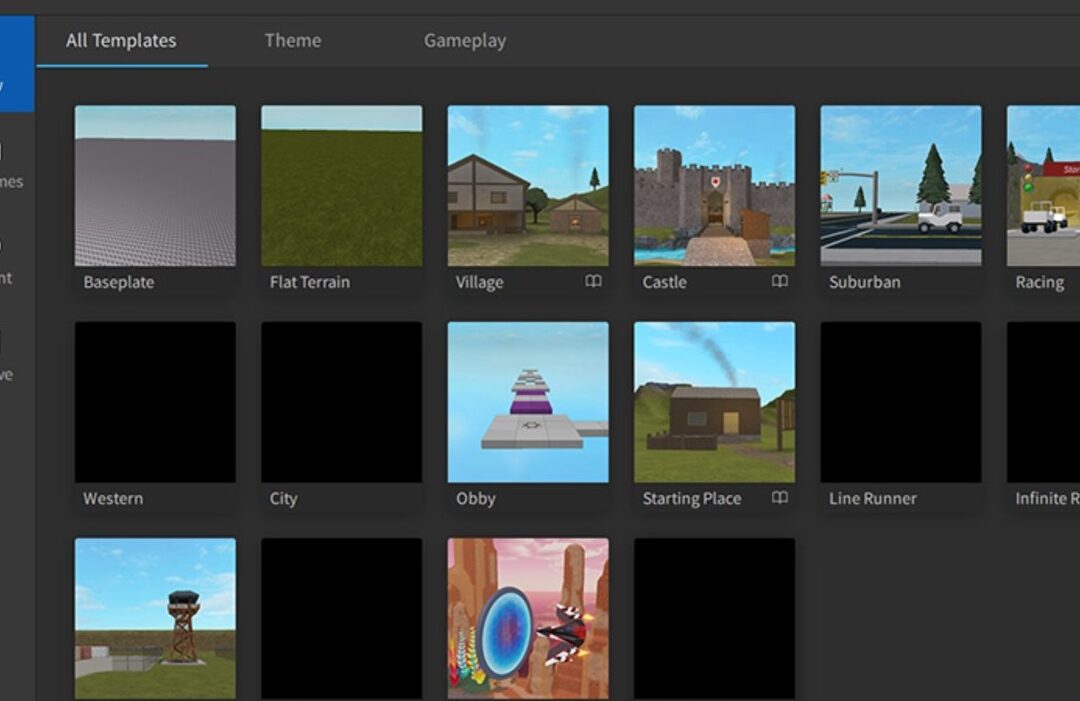Image resolution: width=1080 pixels, height=701 pixels.
Task: Open the Western template
Action: 154,400
